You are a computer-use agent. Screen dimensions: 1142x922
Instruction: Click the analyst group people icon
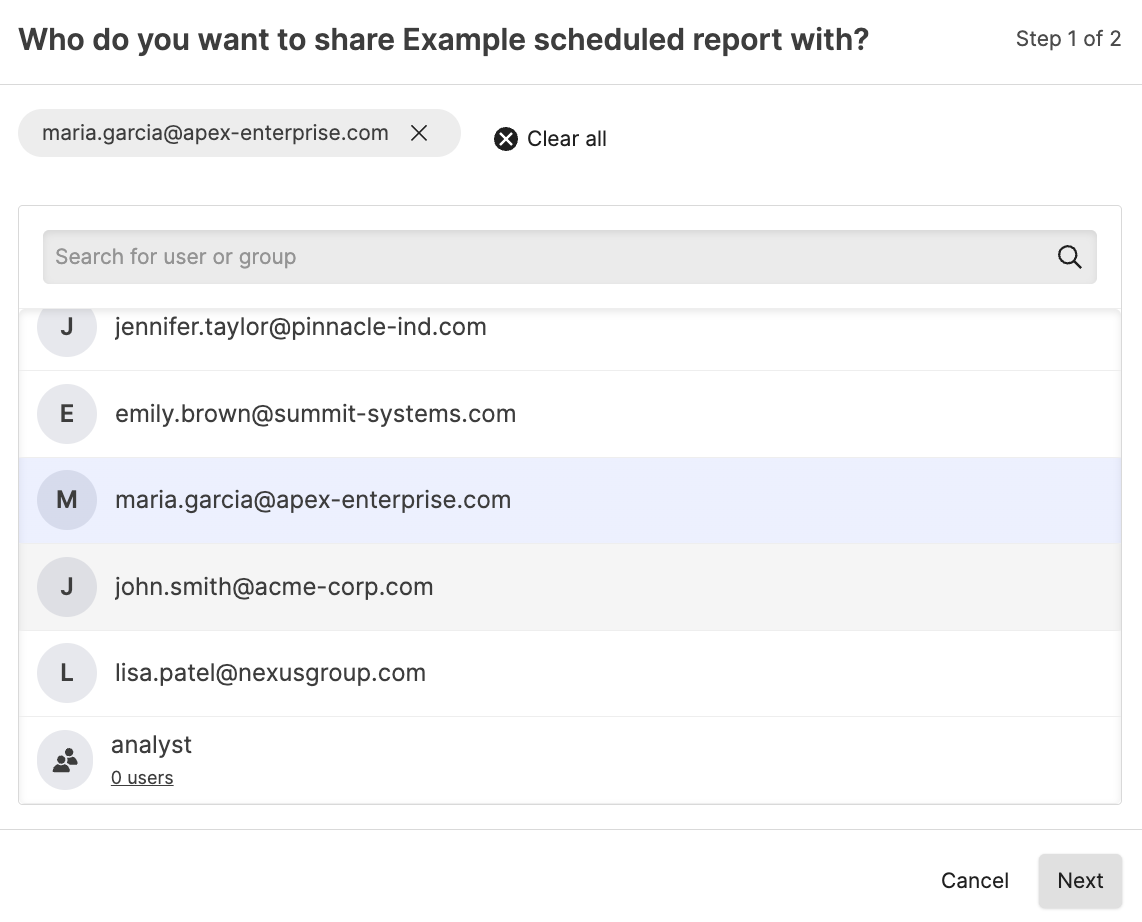(65, 761)
